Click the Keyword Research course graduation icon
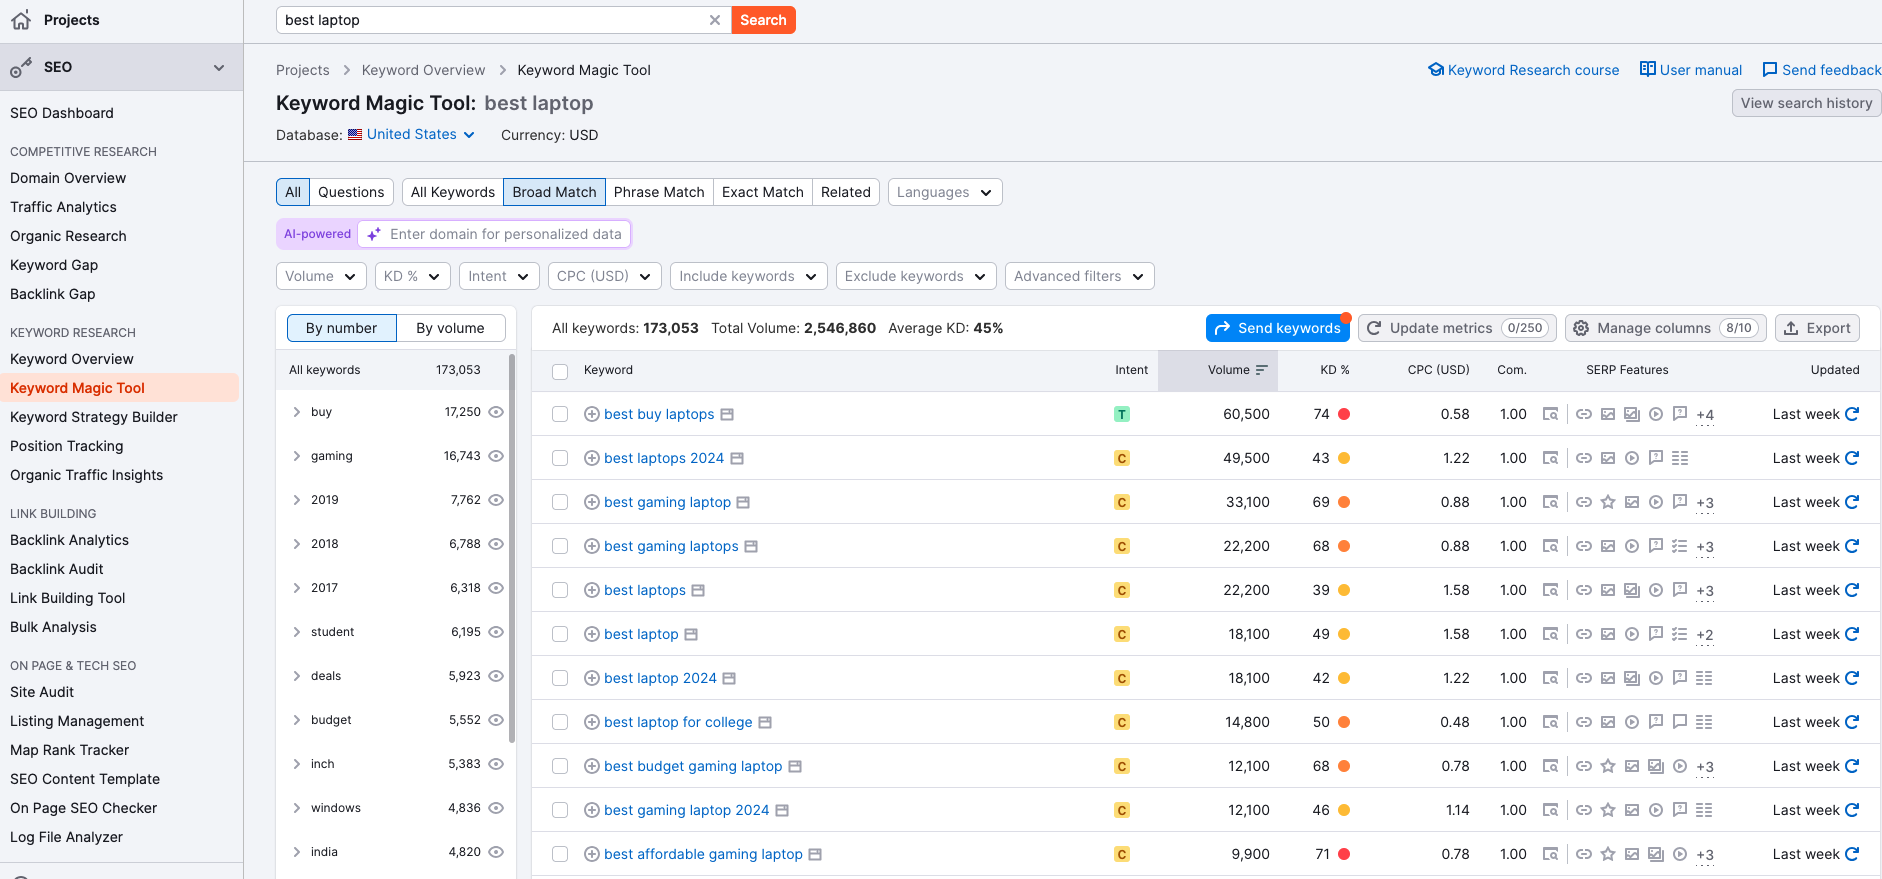 pos(1436,70)
